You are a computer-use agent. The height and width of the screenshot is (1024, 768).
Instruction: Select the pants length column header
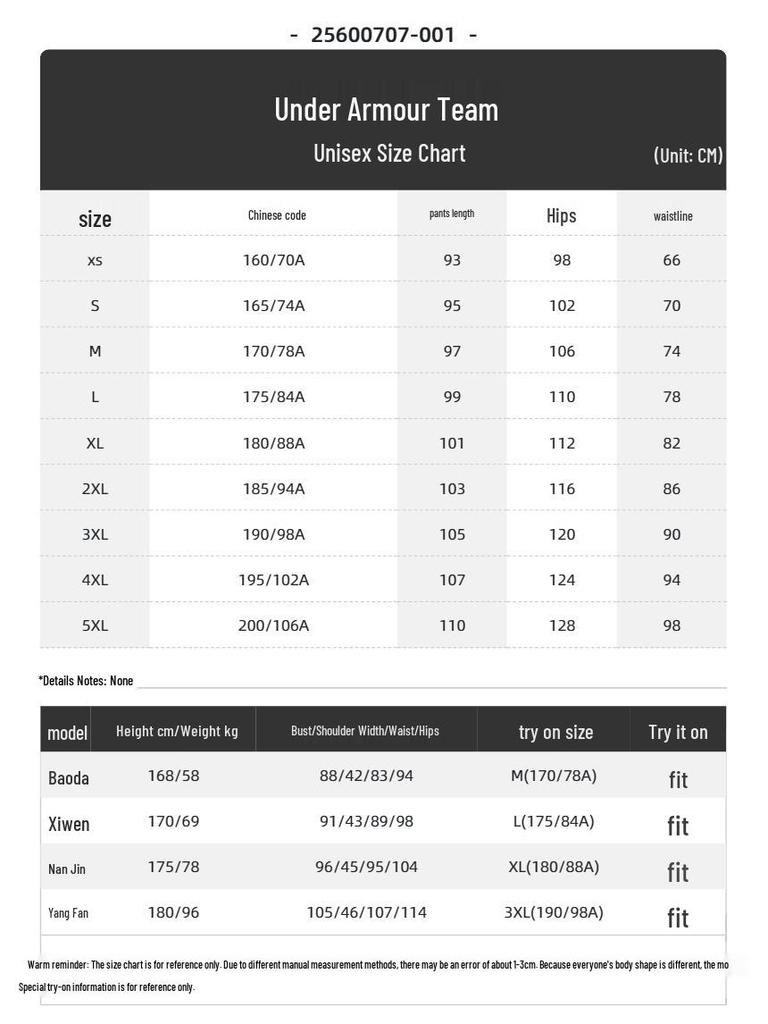(x=452, y=214)
